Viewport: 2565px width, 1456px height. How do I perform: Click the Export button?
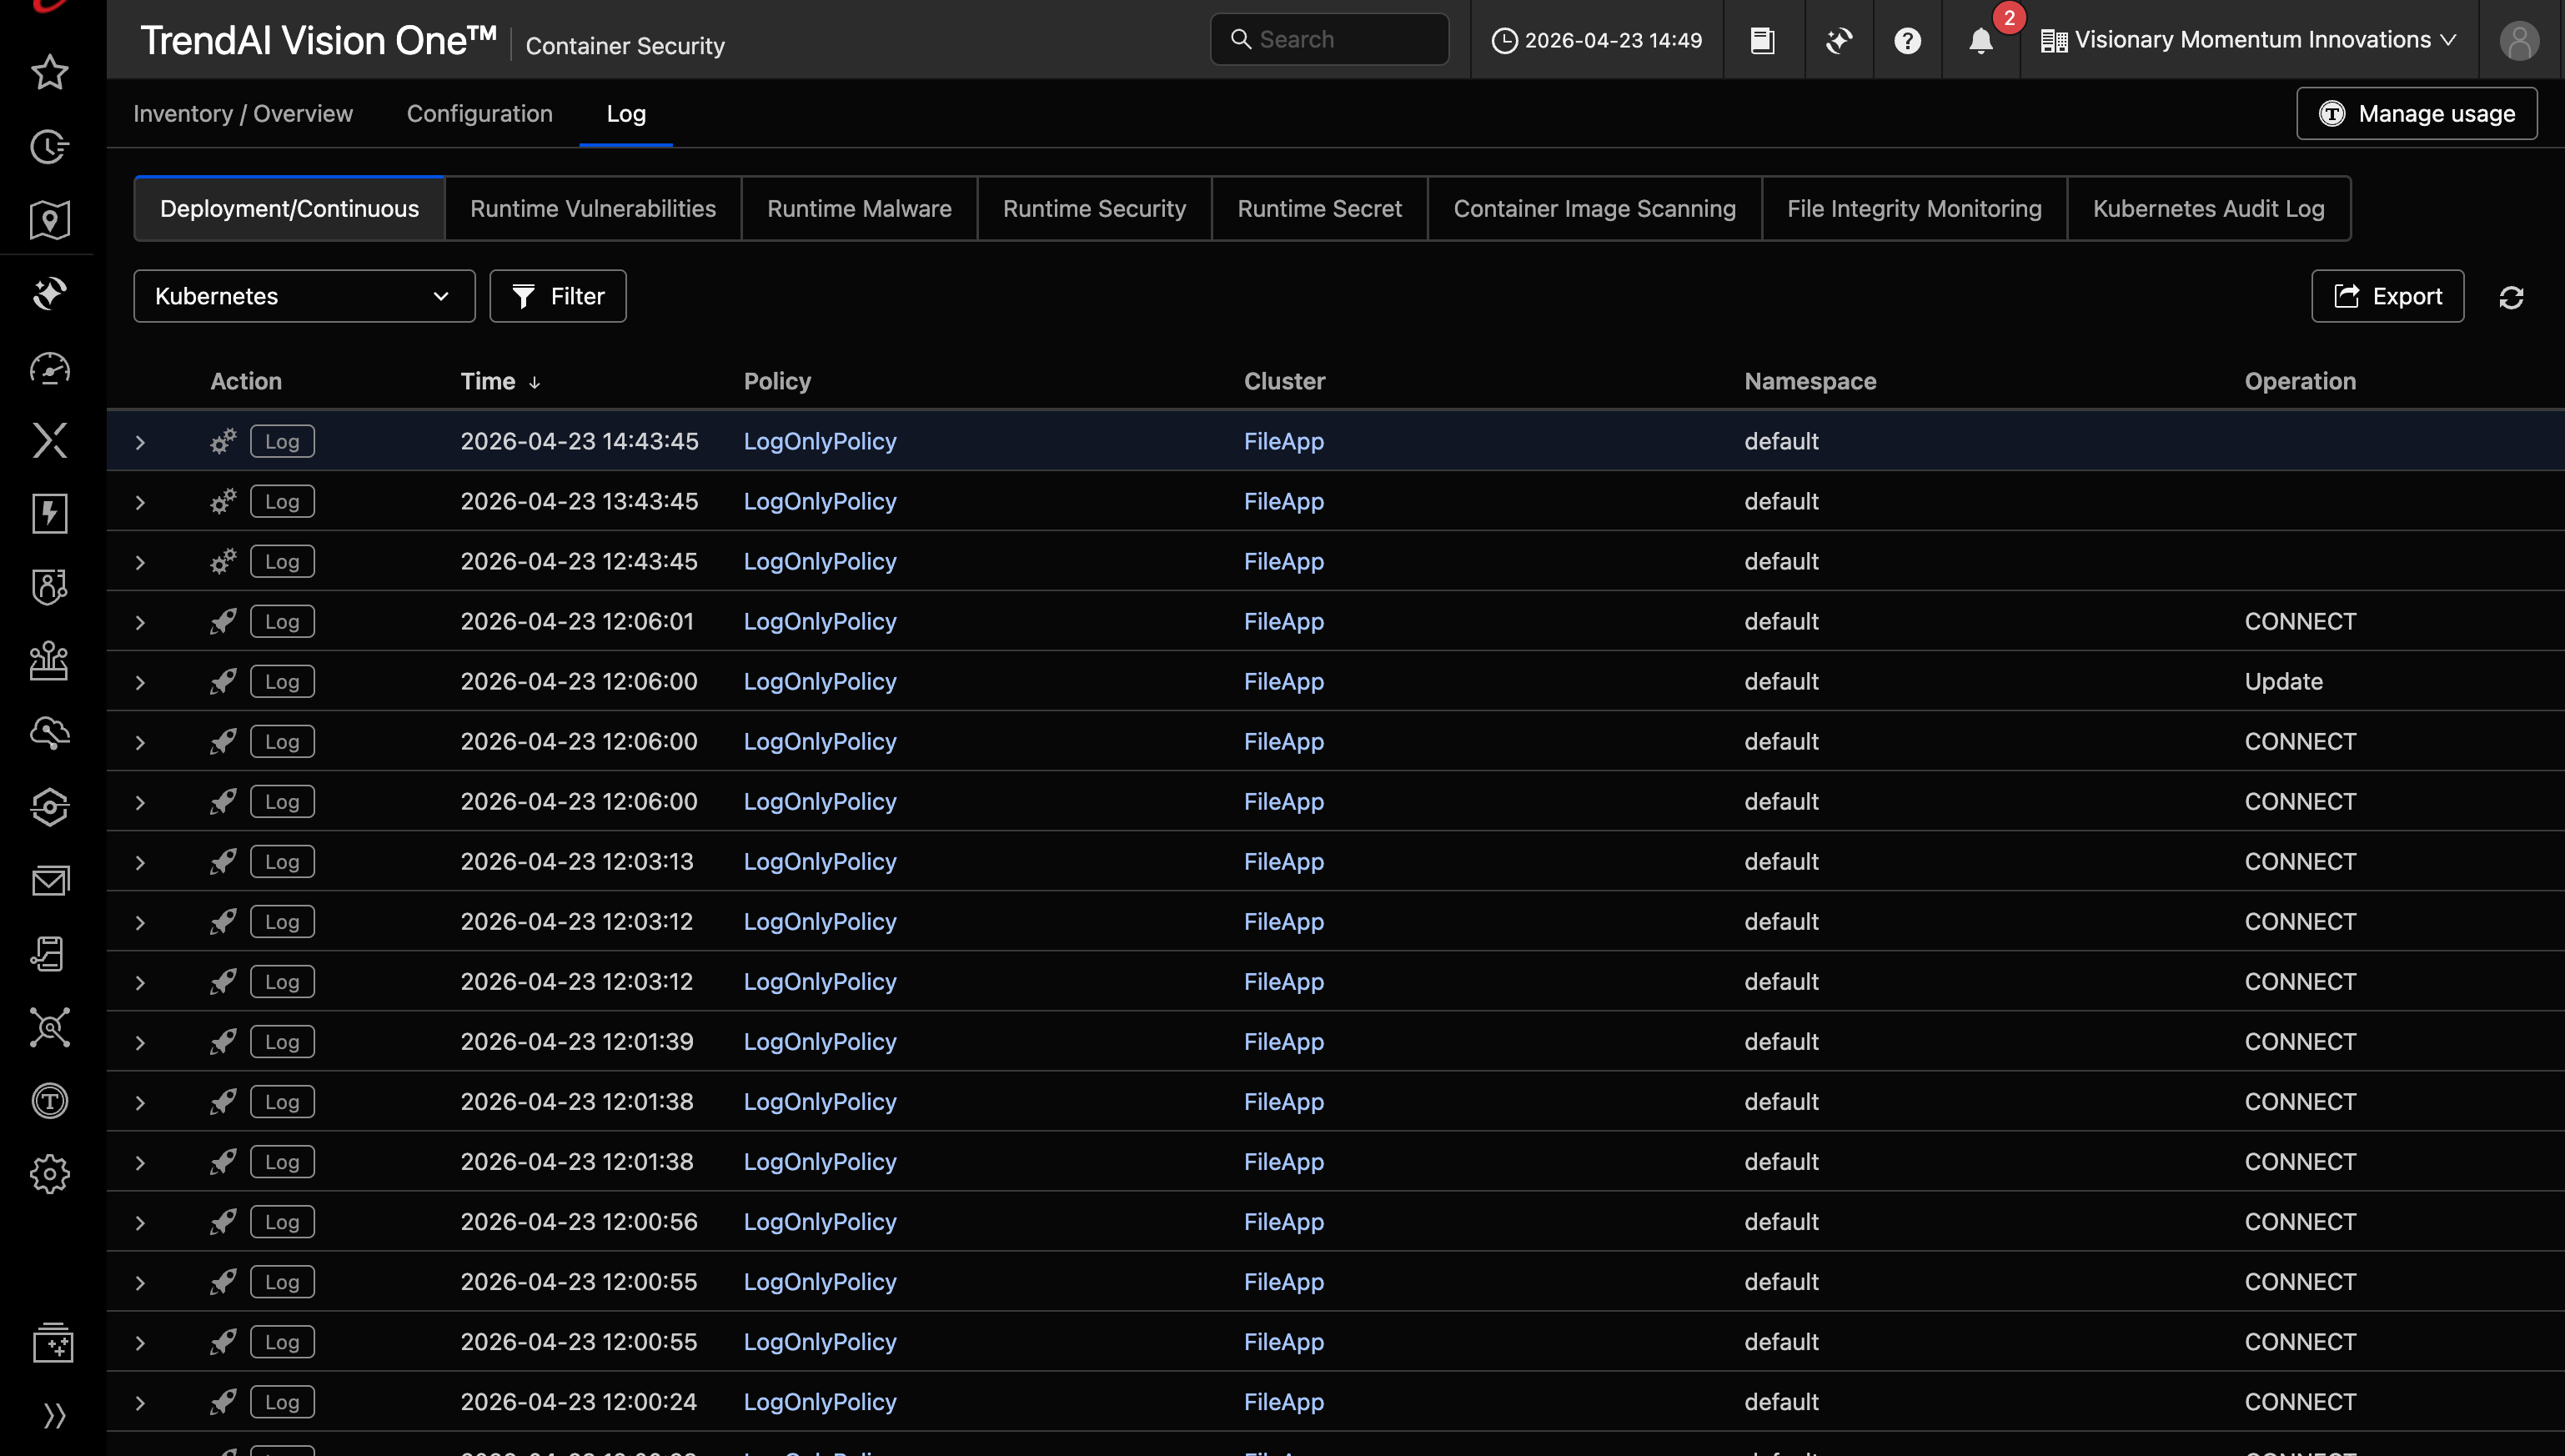tap(2387, 296)
